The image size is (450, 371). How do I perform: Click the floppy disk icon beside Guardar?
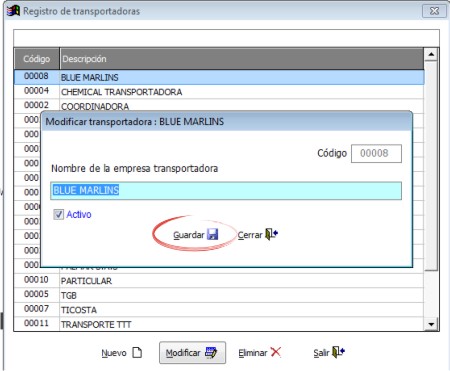[212, 234]
